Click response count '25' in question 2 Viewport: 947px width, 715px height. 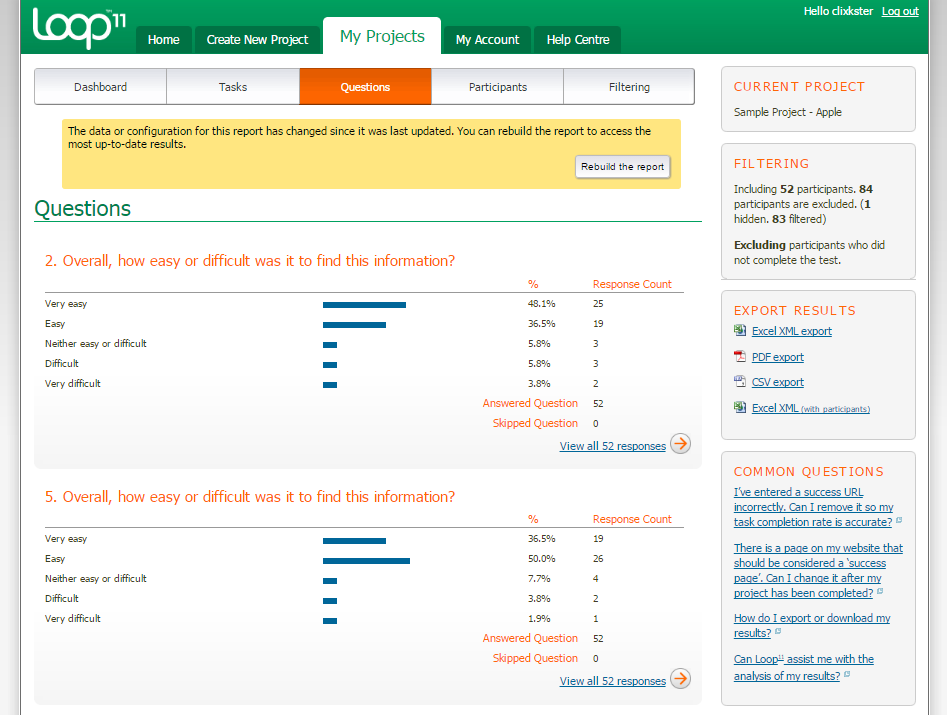598,304
